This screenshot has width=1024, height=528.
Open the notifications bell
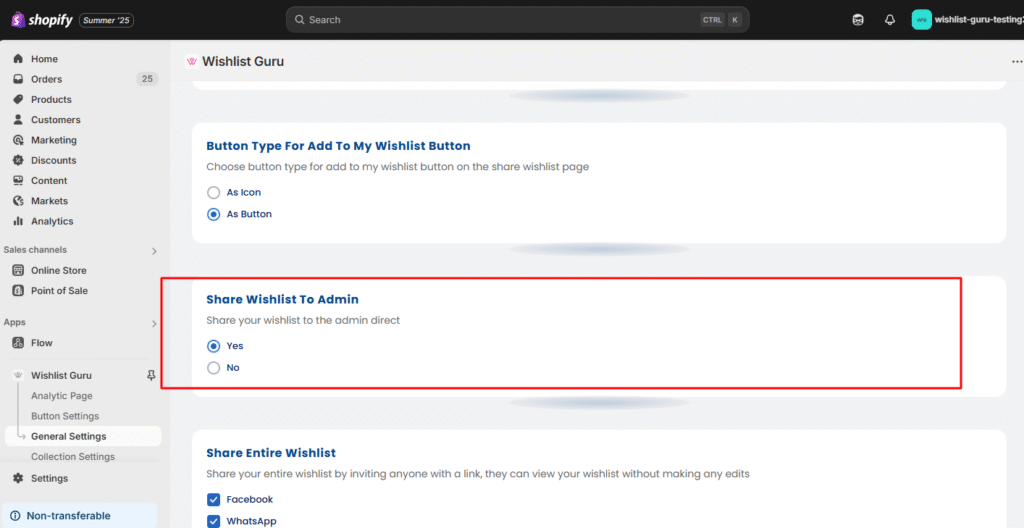coord(889,20)
